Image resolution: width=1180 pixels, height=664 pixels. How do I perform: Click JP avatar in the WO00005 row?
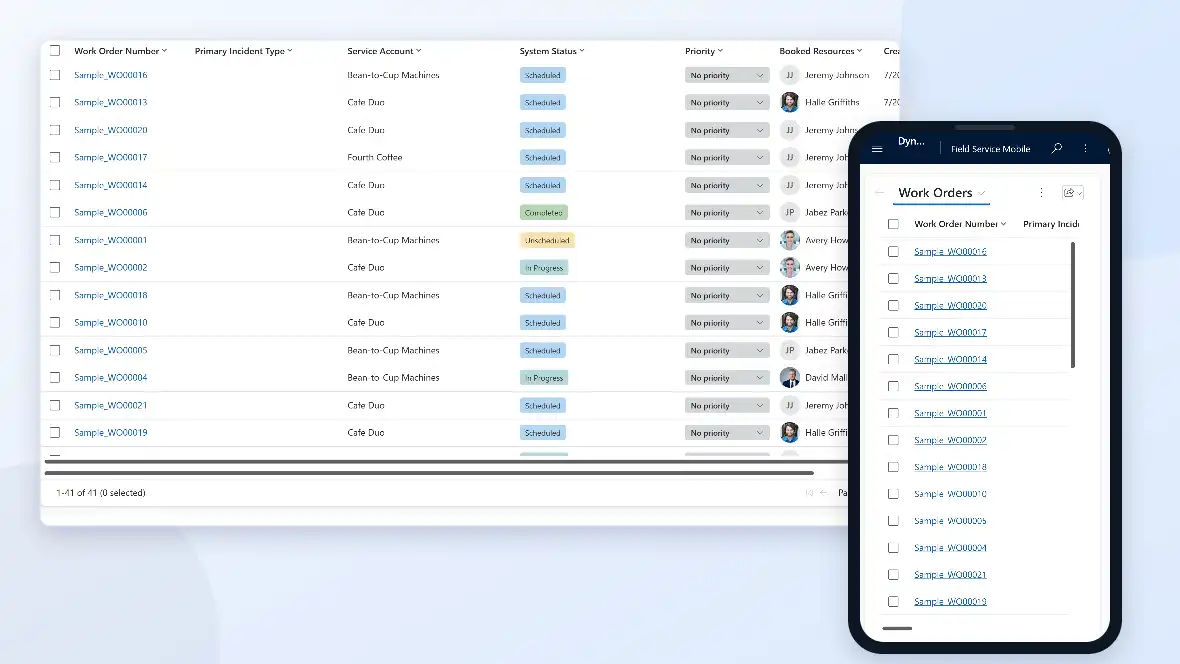click(789, 350)
